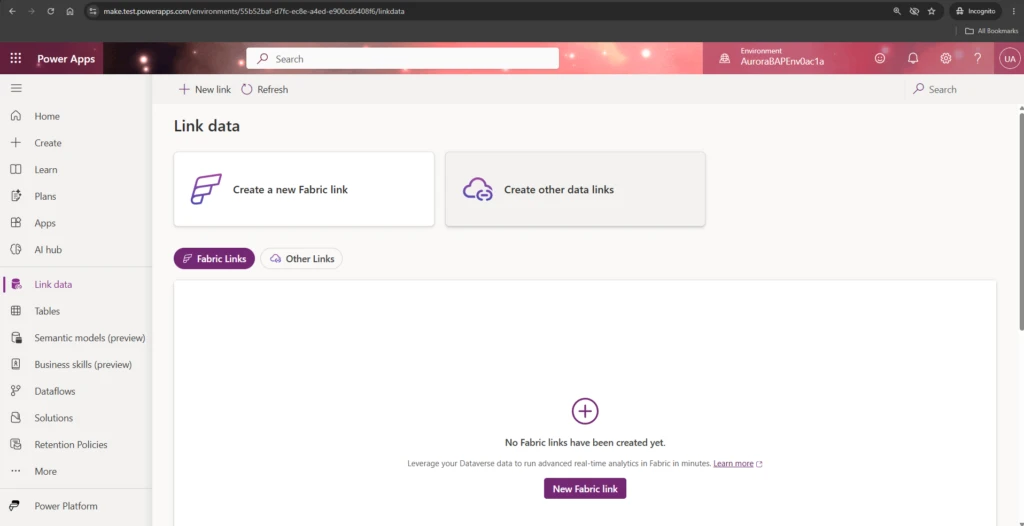This screenshot has height=526, width=1024.
Task: Click the environment picker icon
Action: (724, 59)
